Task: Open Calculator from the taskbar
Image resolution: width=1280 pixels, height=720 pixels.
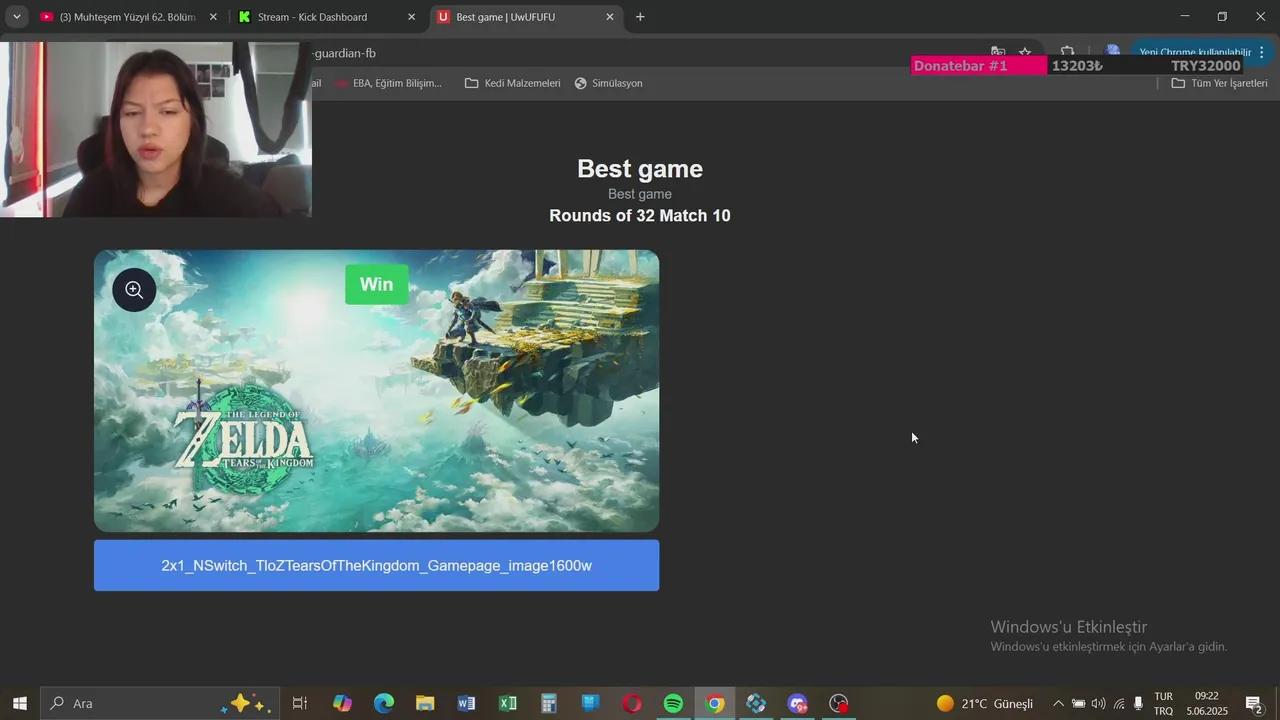Action: pyautogui.click(x=549, y=704)
